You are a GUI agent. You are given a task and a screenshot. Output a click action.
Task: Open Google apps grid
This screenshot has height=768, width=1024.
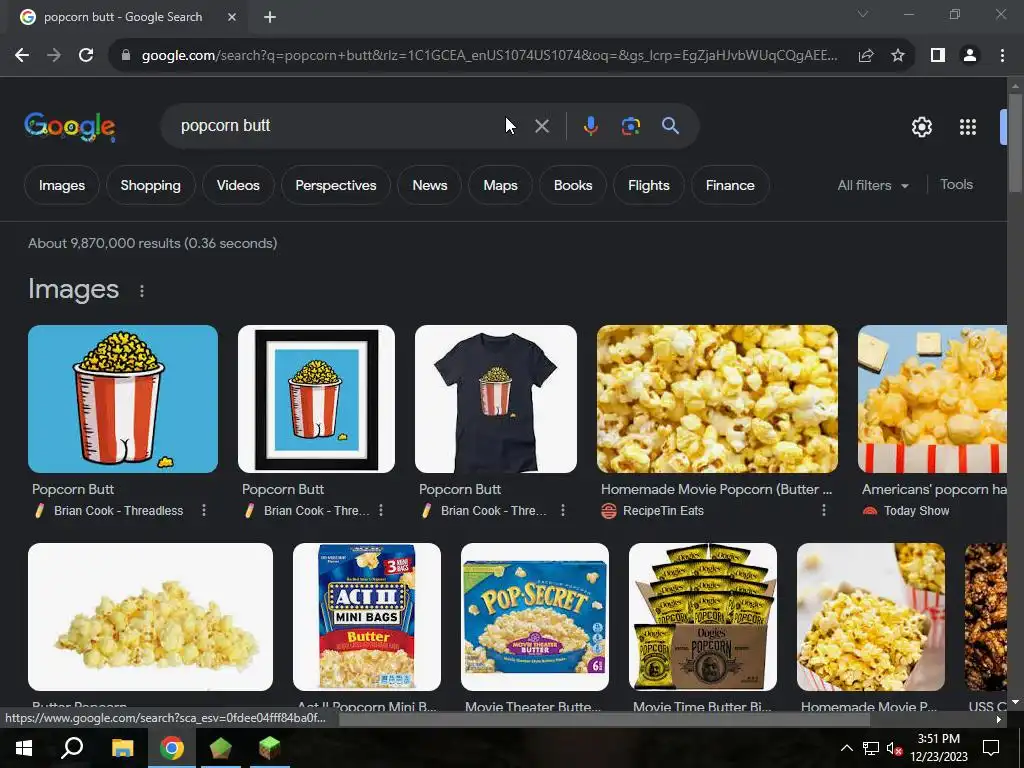[968, 127]
